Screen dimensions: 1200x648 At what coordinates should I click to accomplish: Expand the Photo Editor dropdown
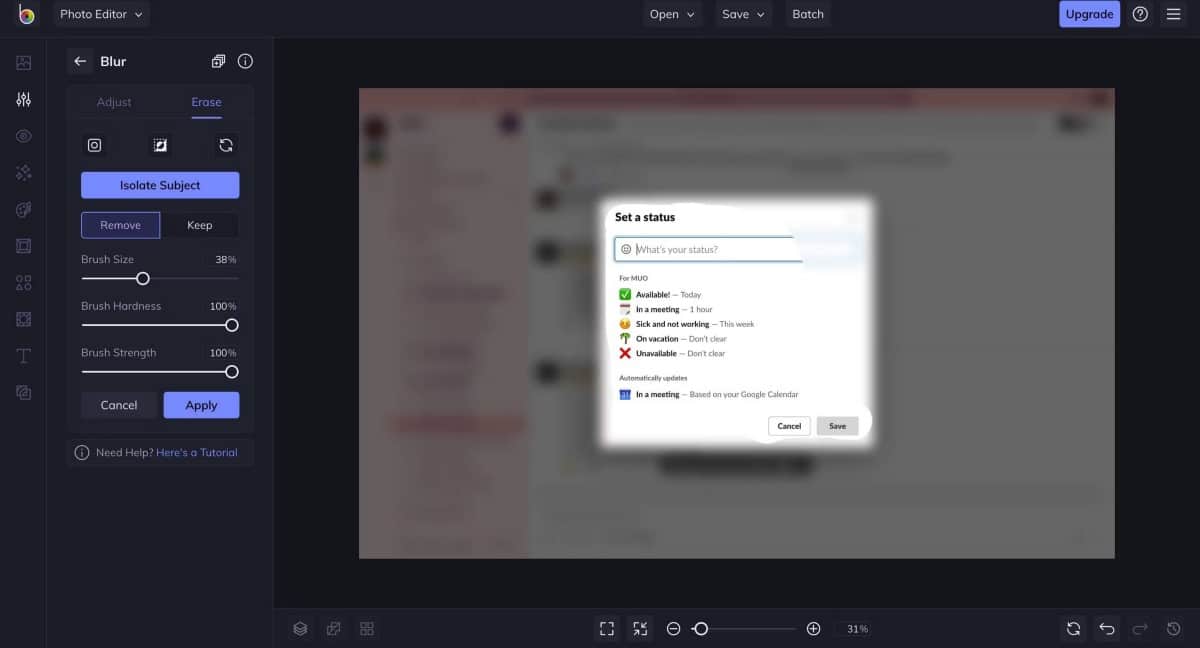(101, 15)
